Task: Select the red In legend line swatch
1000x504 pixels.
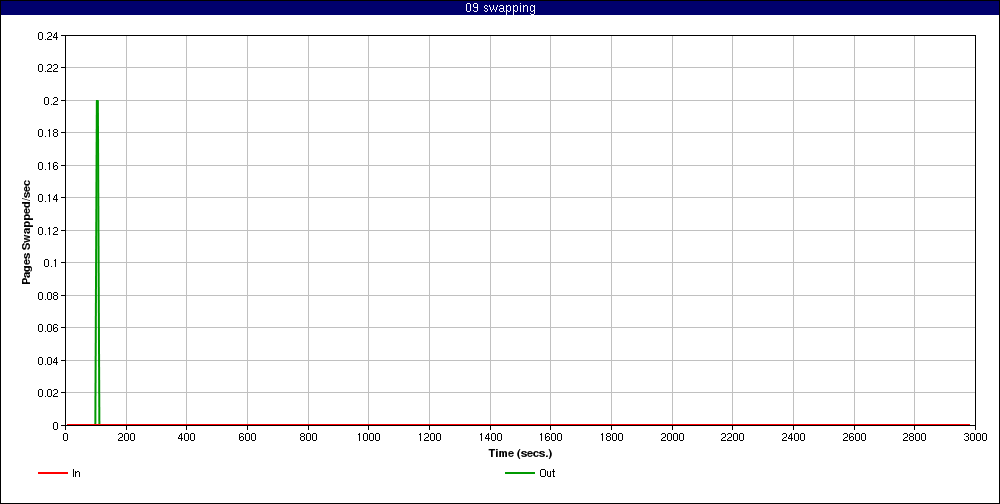Action: coord(52,473)
